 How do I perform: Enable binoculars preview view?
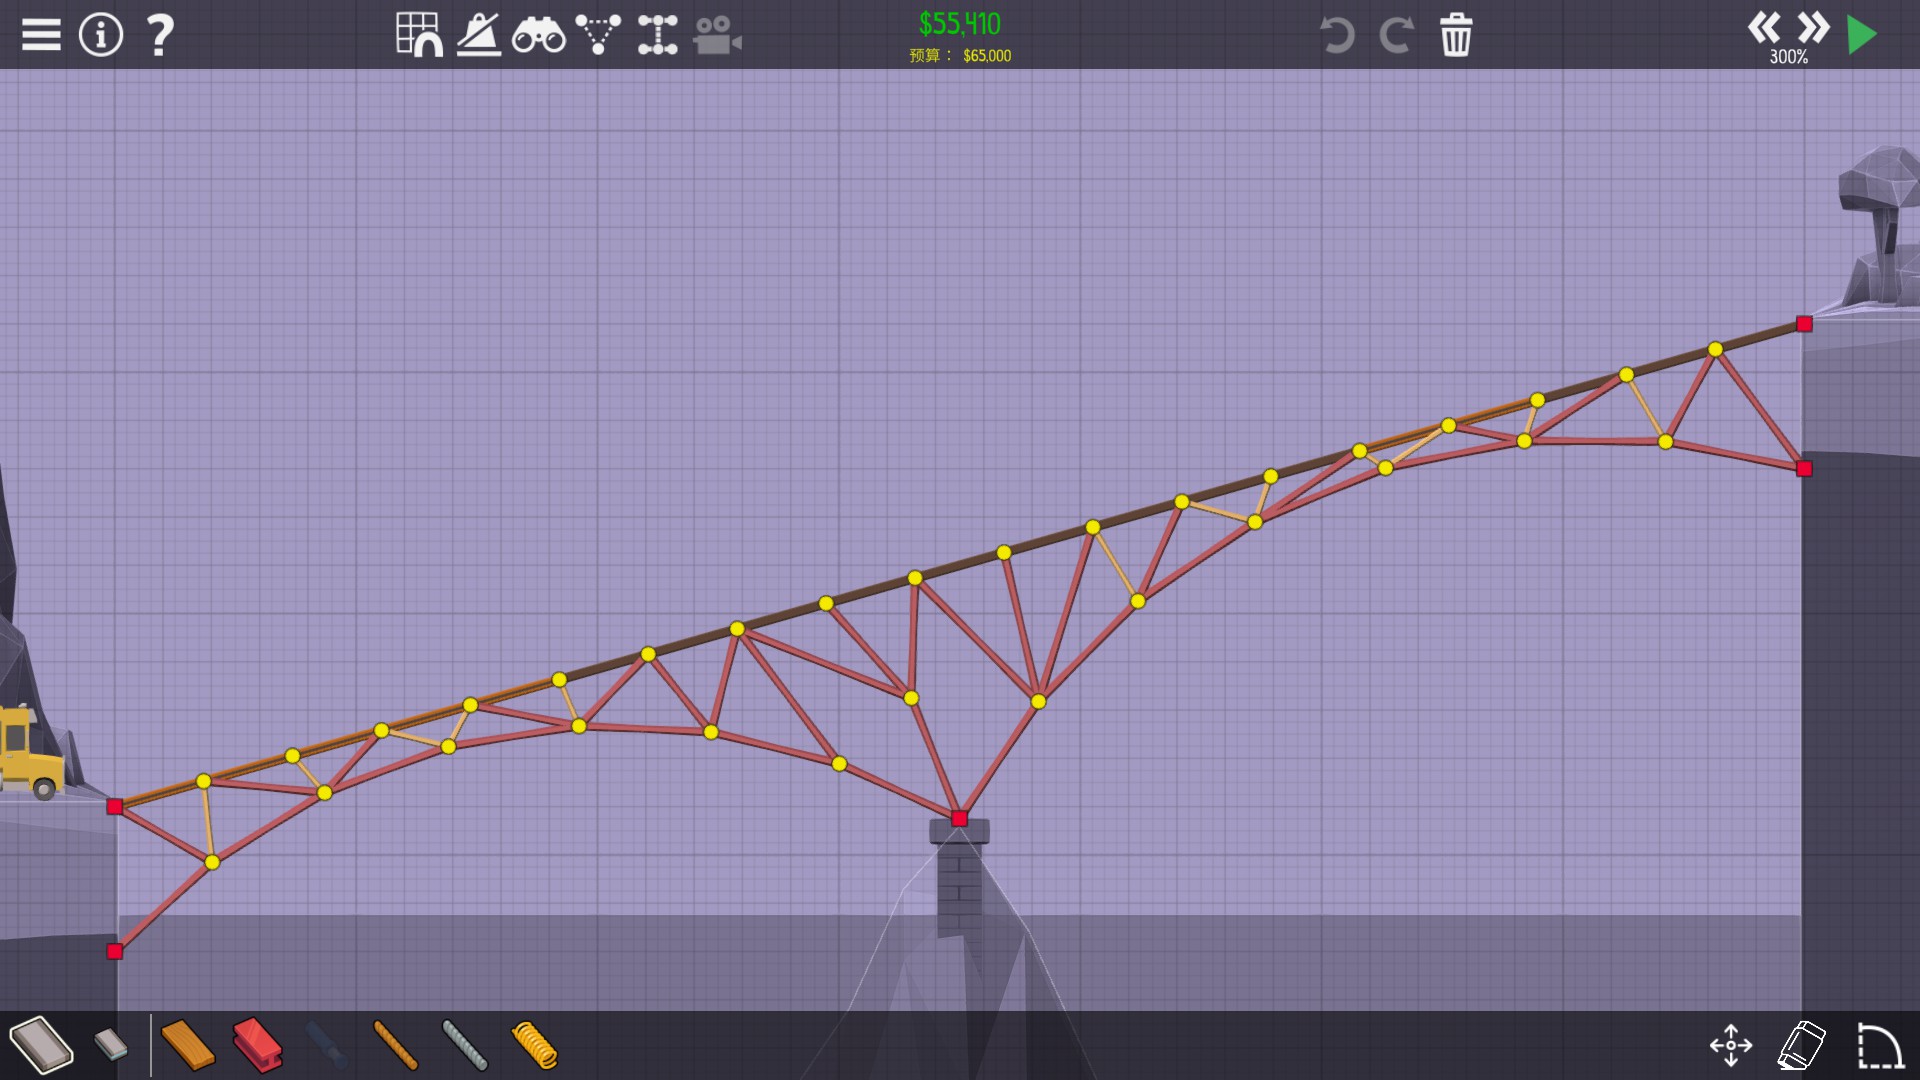[538, 35]
